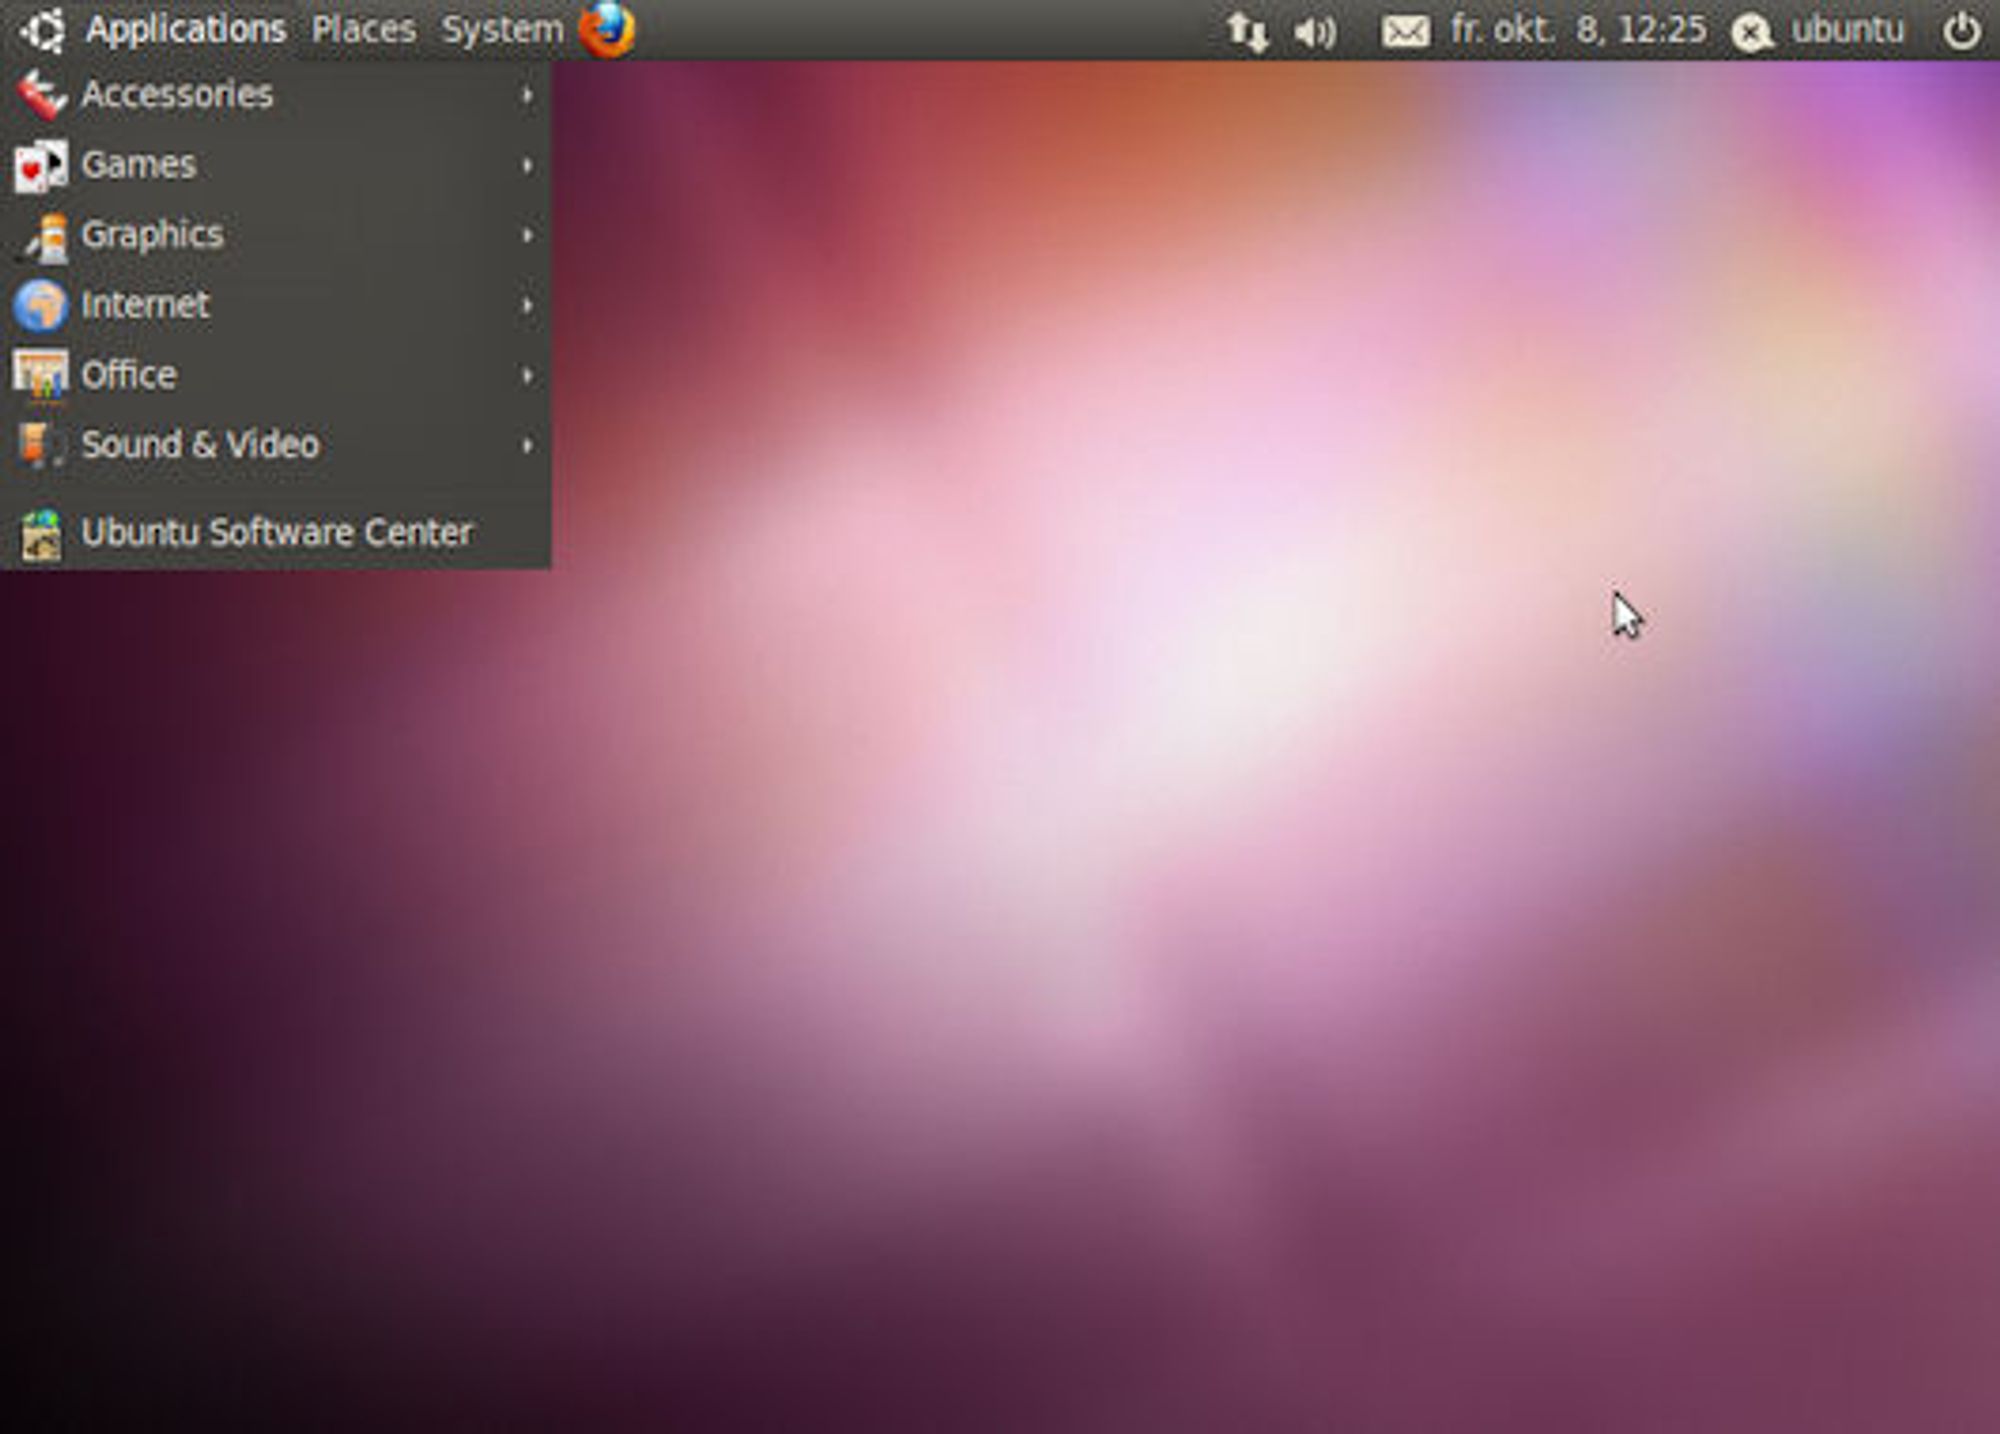
Task: Open the ubuntu user name menu
Action: (1848, 30)
